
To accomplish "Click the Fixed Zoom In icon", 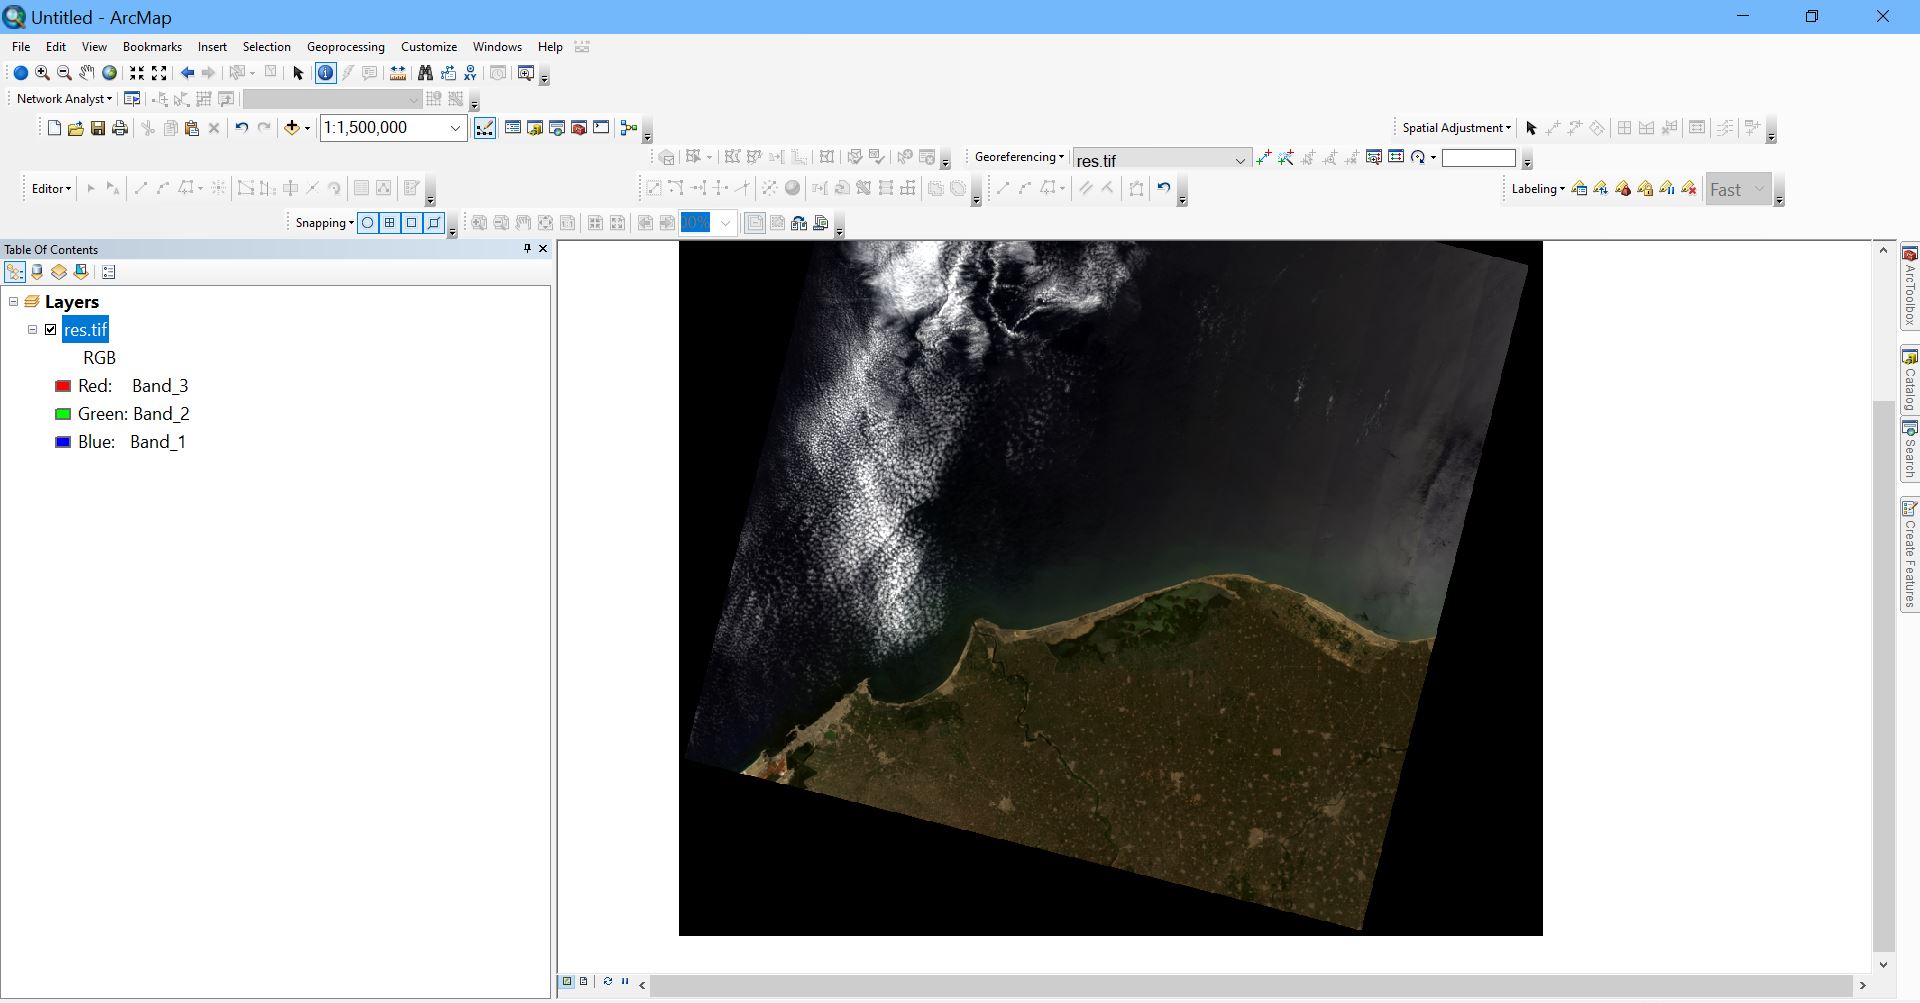I will point(137,73).
